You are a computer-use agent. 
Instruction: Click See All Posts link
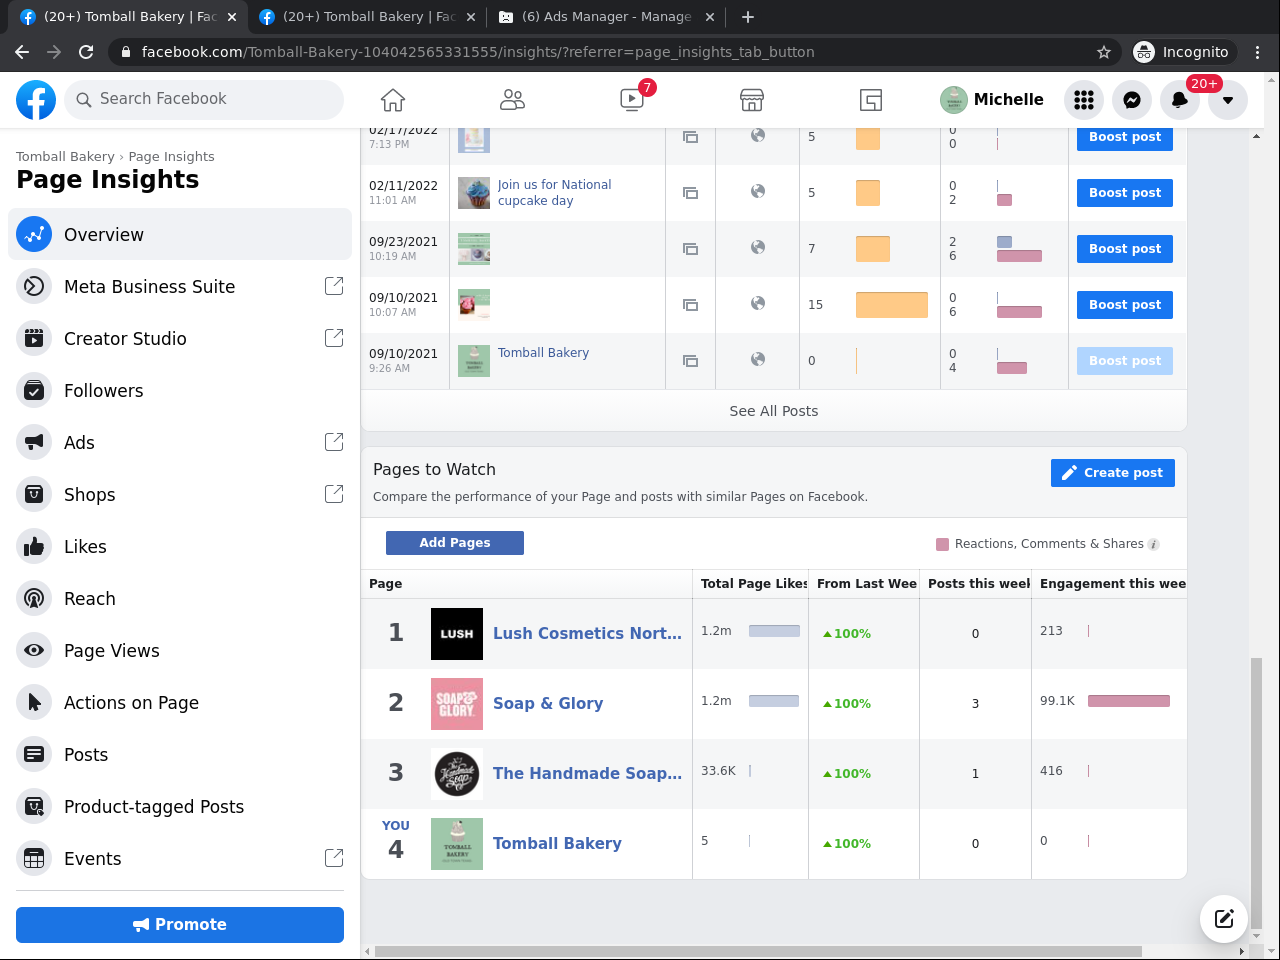774,411
